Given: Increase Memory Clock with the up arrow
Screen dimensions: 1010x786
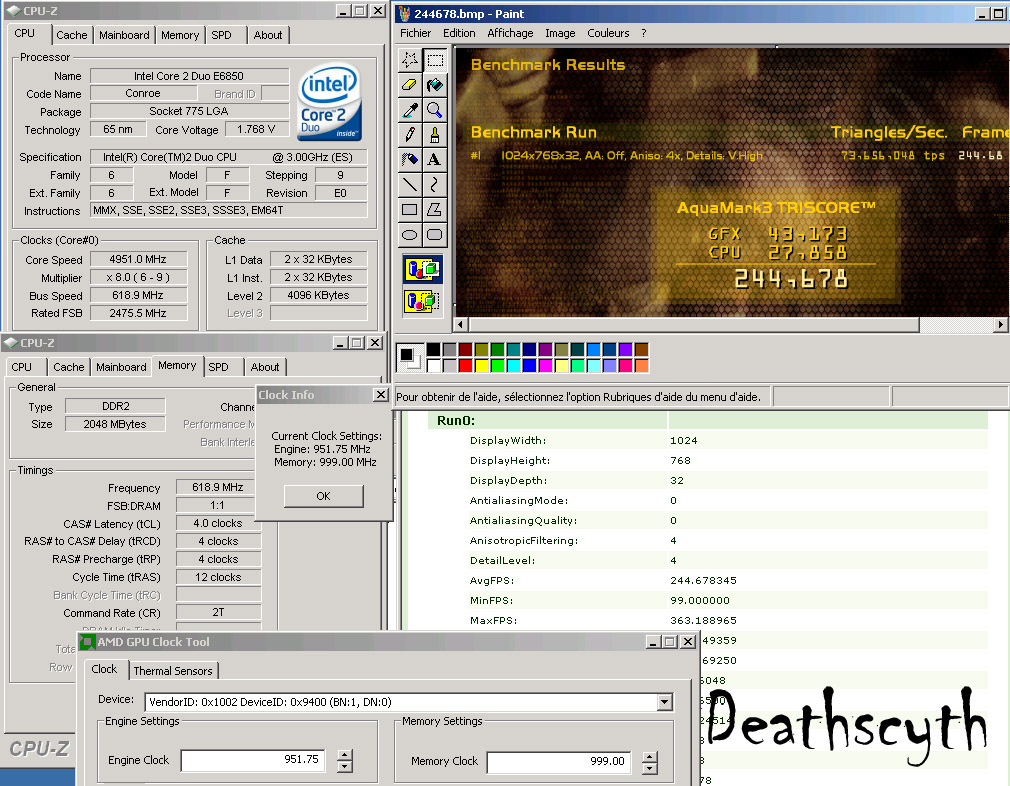Looking at the screenshot, I should [x=650, y=757].
